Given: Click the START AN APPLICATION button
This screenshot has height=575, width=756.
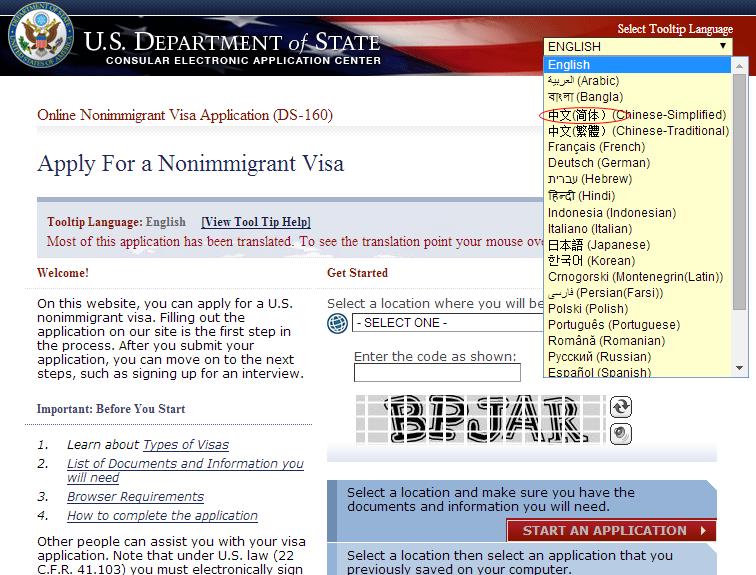Looking at the screenshot, I should point(611,530).
